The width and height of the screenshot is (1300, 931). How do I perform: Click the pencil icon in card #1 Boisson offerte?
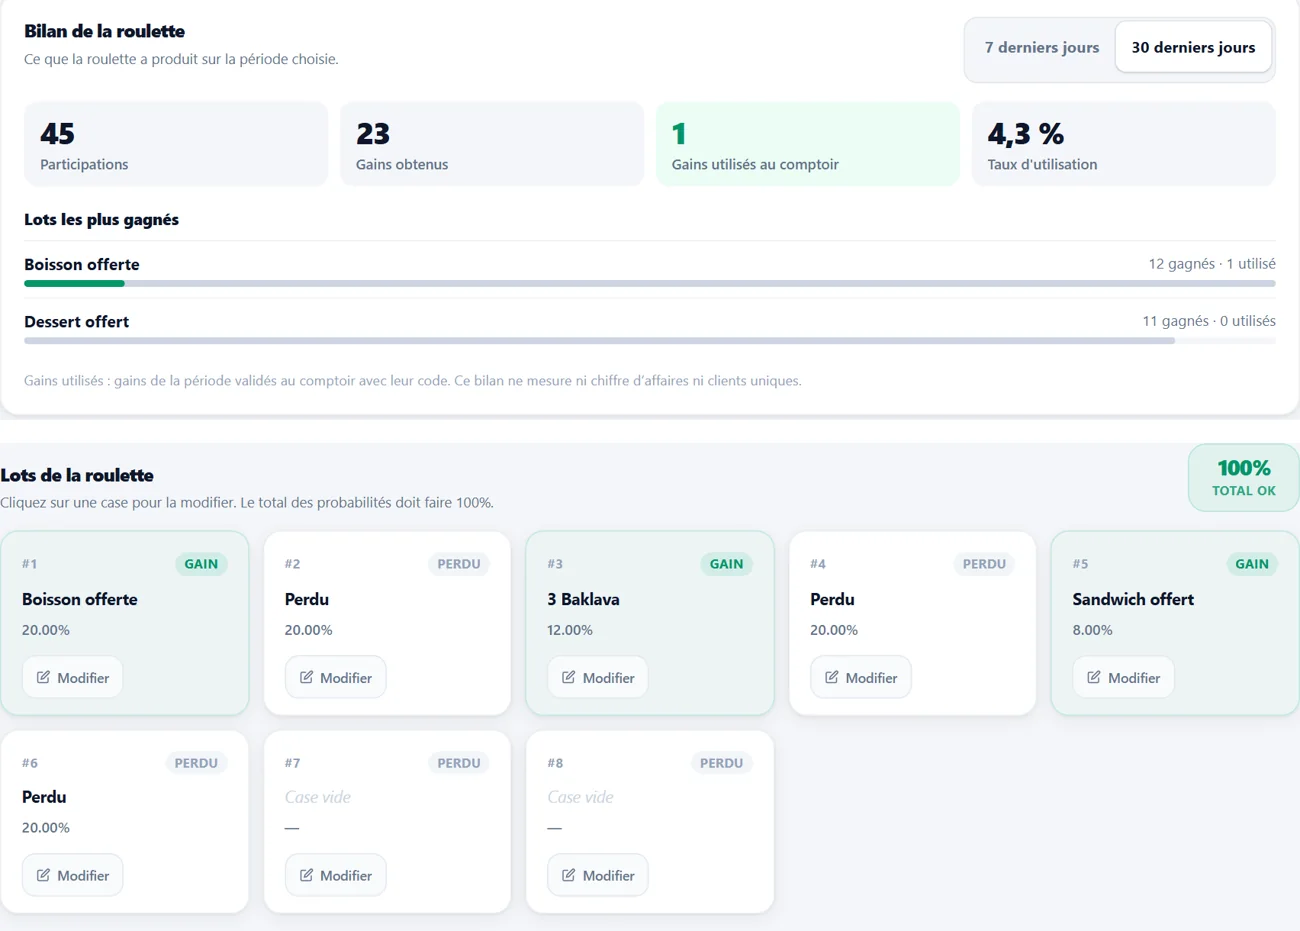click(x=43, y=677)
